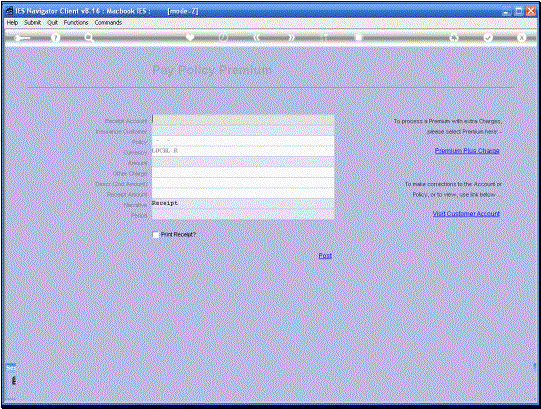Click the clock icon in toolbar

tap(223, 37)
